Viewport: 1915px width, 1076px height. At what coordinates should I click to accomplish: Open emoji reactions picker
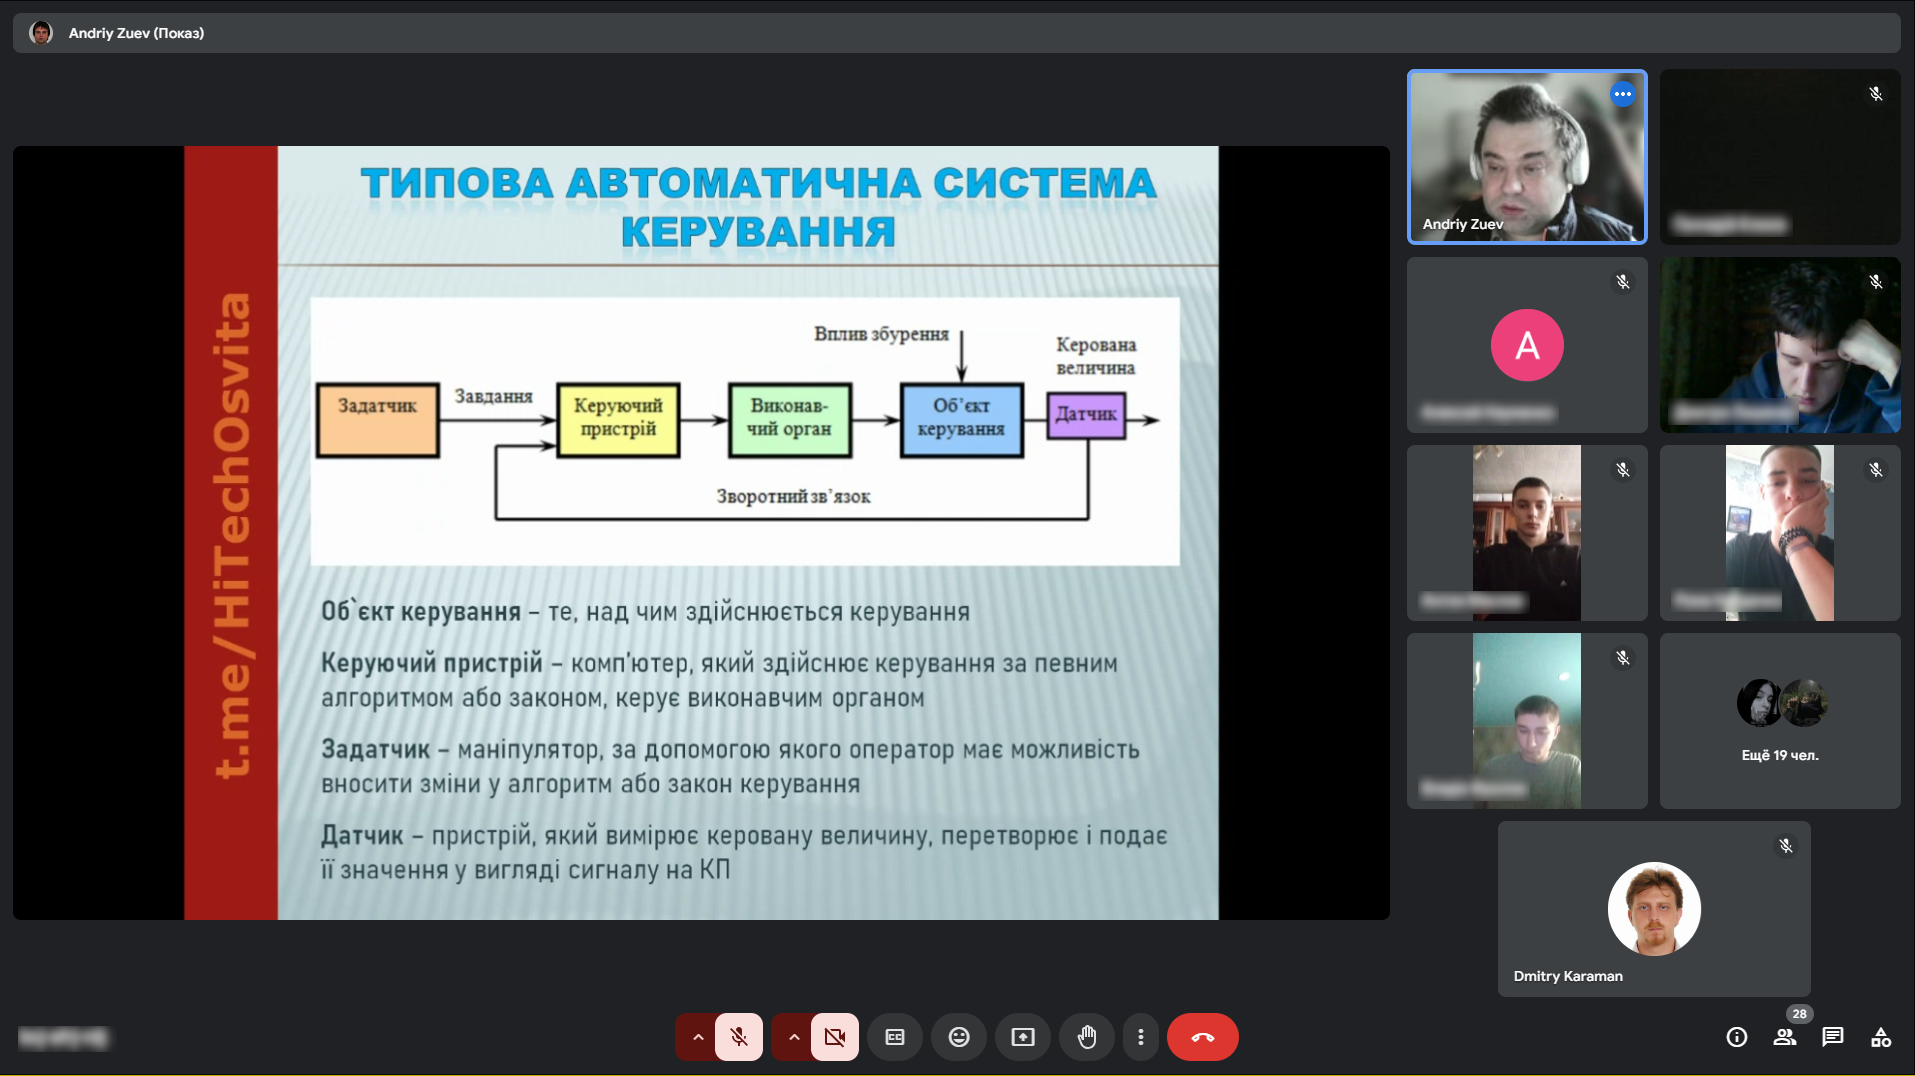(x=959, y=1037)
